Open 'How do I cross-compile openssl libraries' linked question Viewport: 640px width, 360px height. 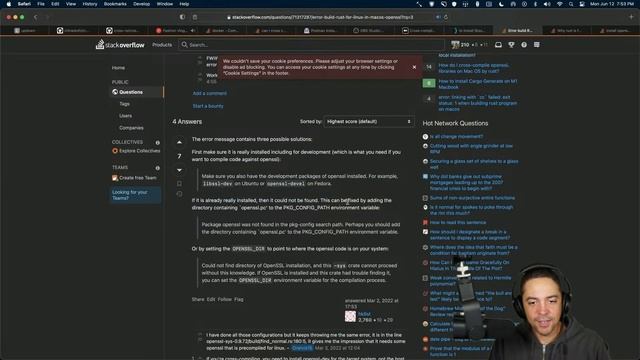[473, 68]
